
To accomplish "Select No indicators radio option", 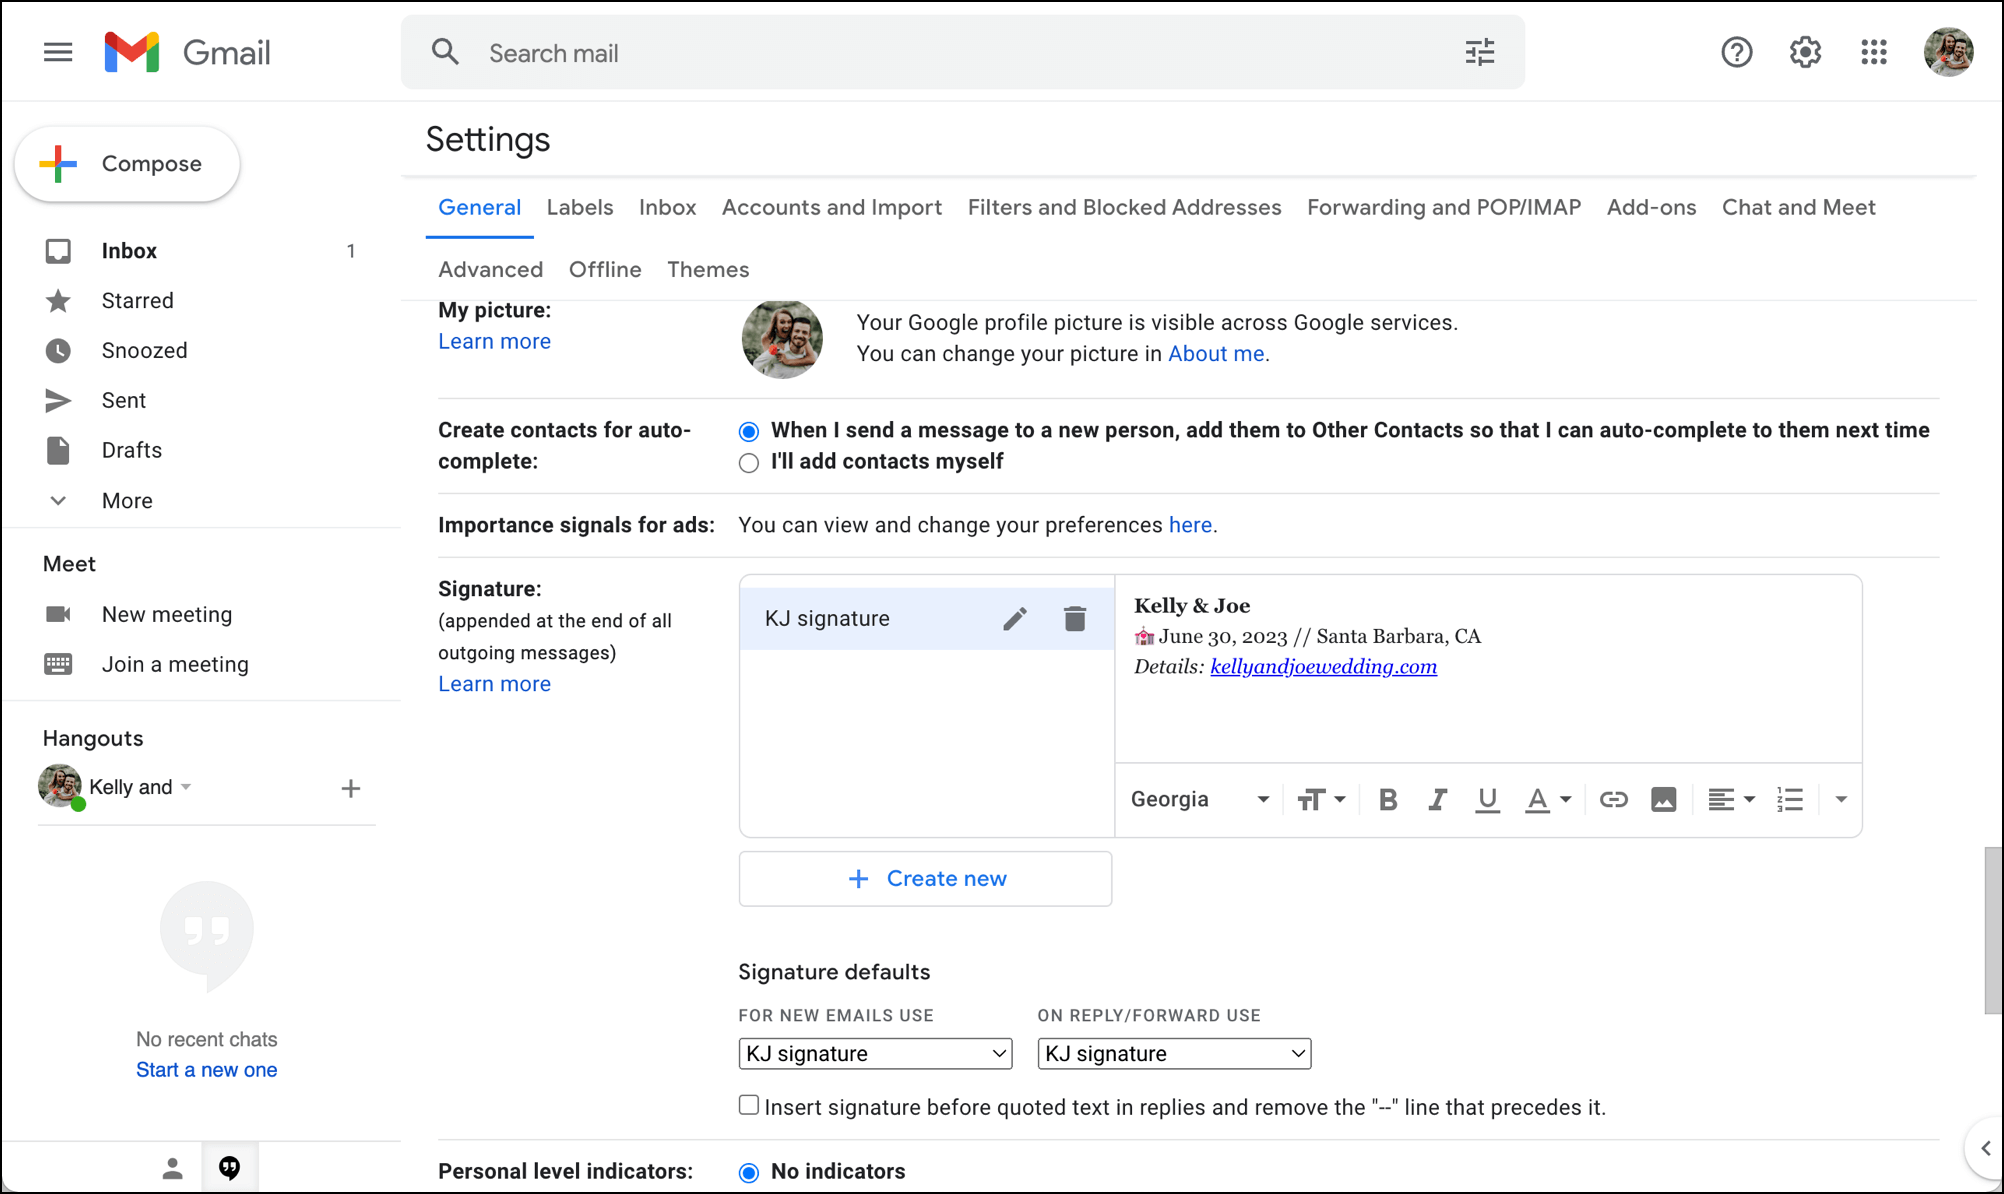I will 749,1172.
